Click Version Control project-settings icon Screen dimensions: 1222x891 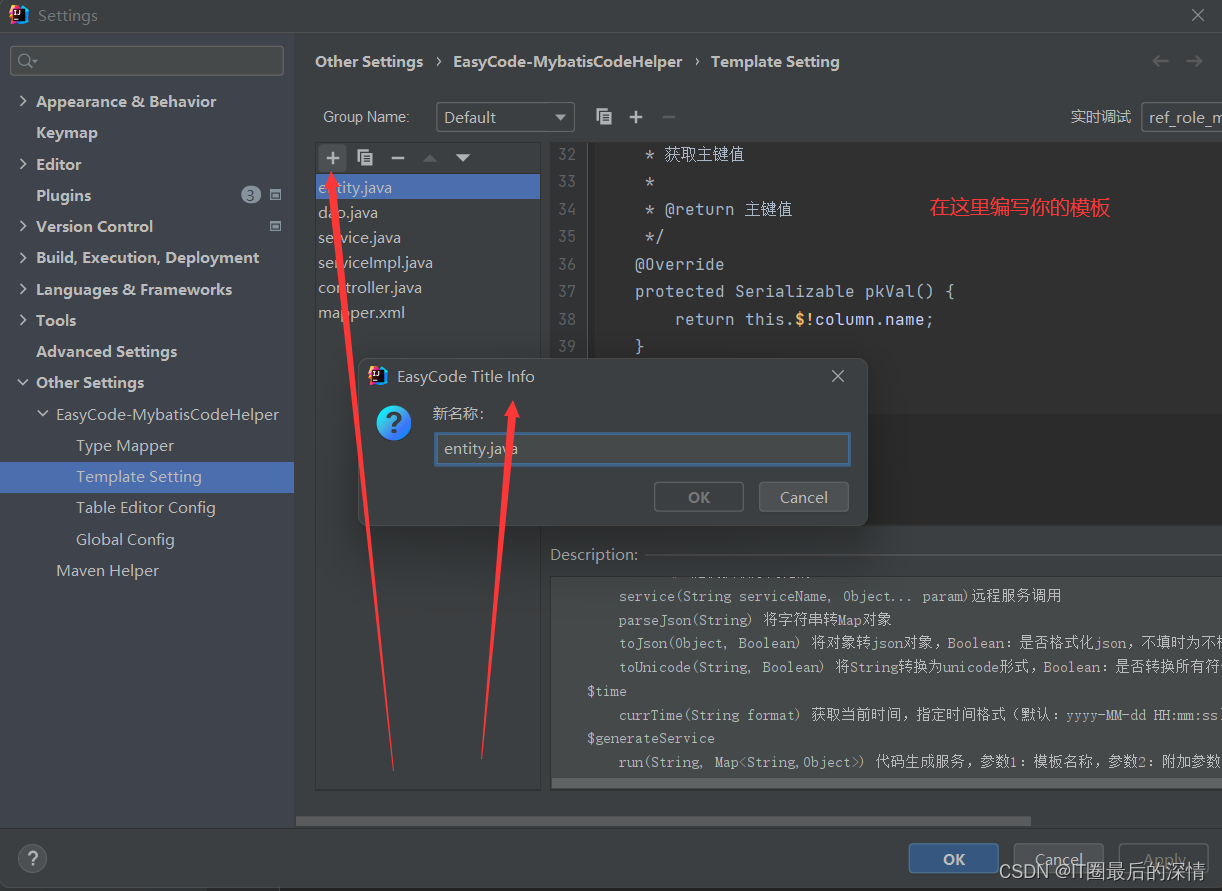coord(276,226)
